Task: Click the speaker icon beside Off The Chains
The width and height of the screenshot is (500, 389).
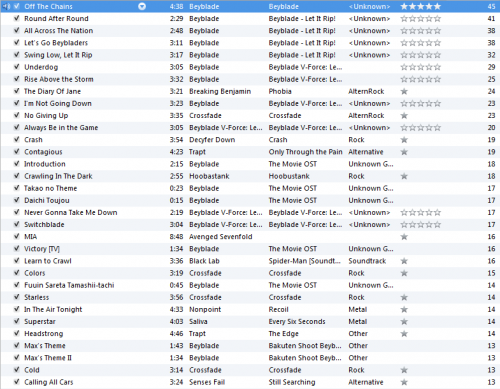Action: [x=7, y=6]
